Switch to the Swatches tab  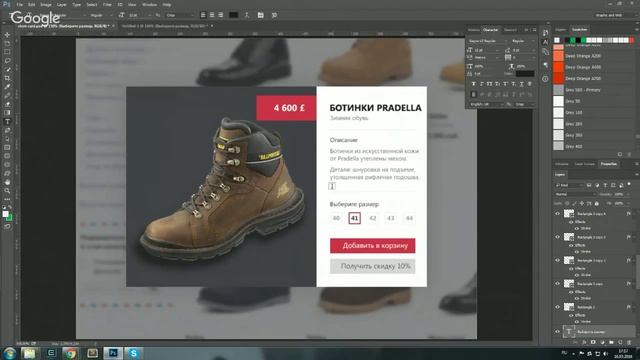click(x=579, y=30)
